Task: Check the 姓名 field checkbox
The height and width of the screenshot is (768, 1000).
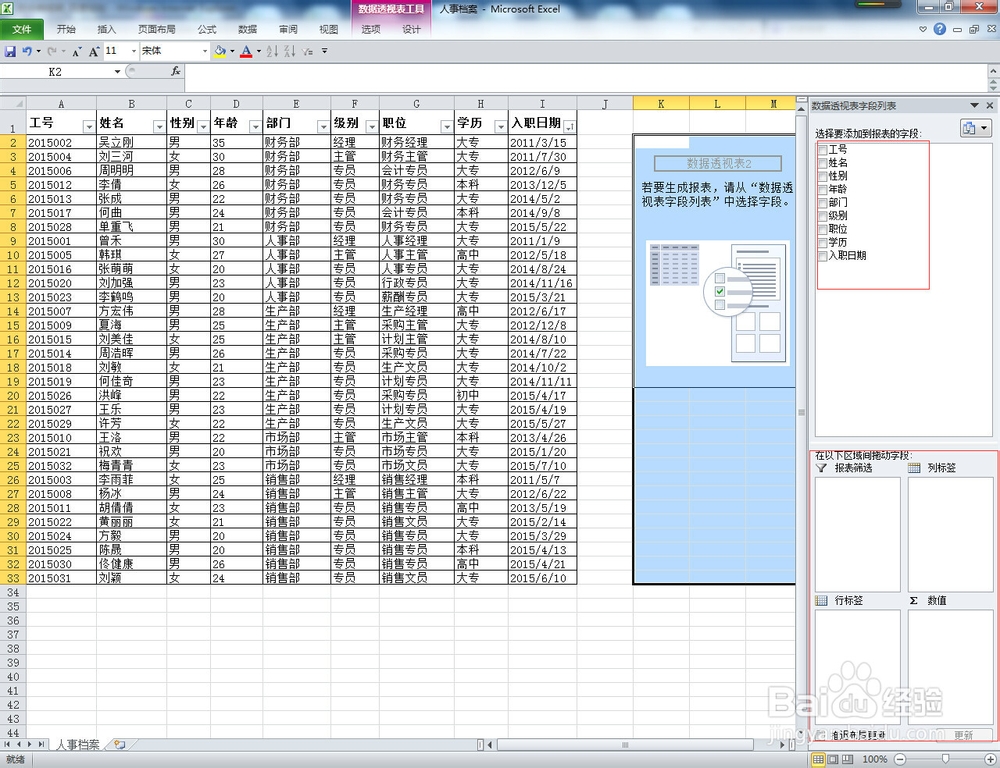Action: tap(823, 161)
